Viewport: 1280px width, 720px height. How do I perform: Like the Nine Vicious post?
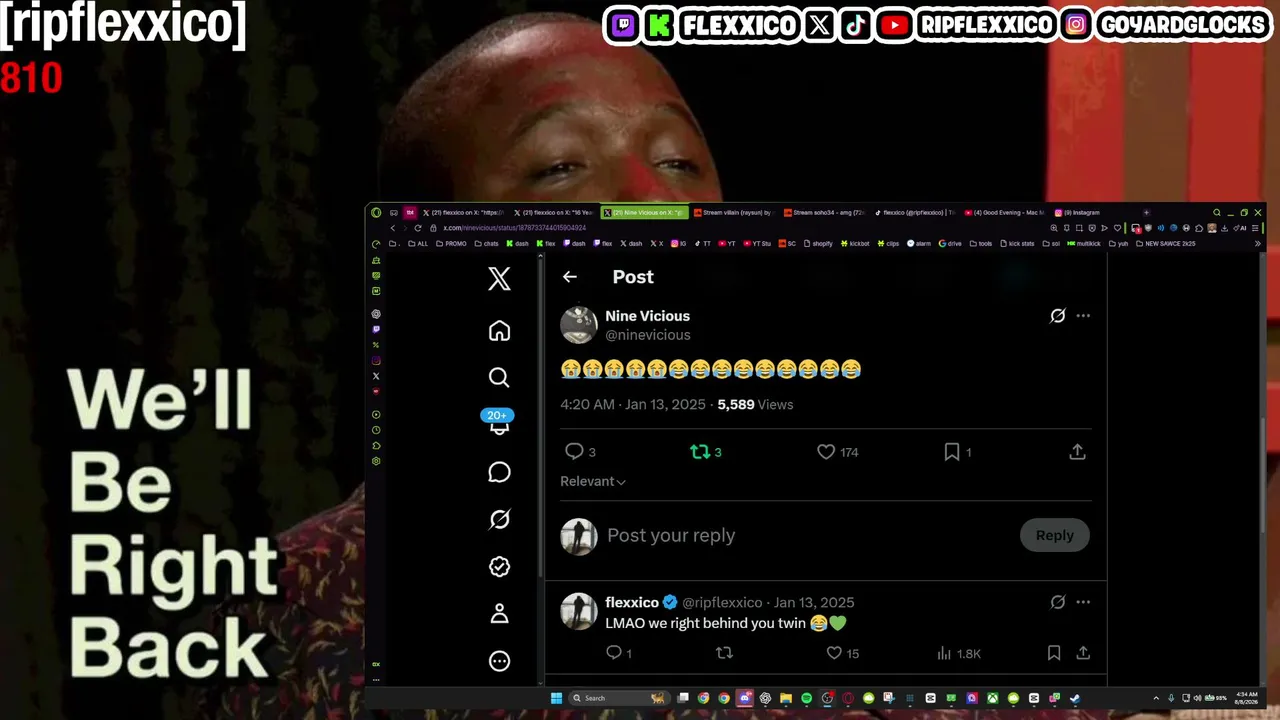tap(826, 452)
